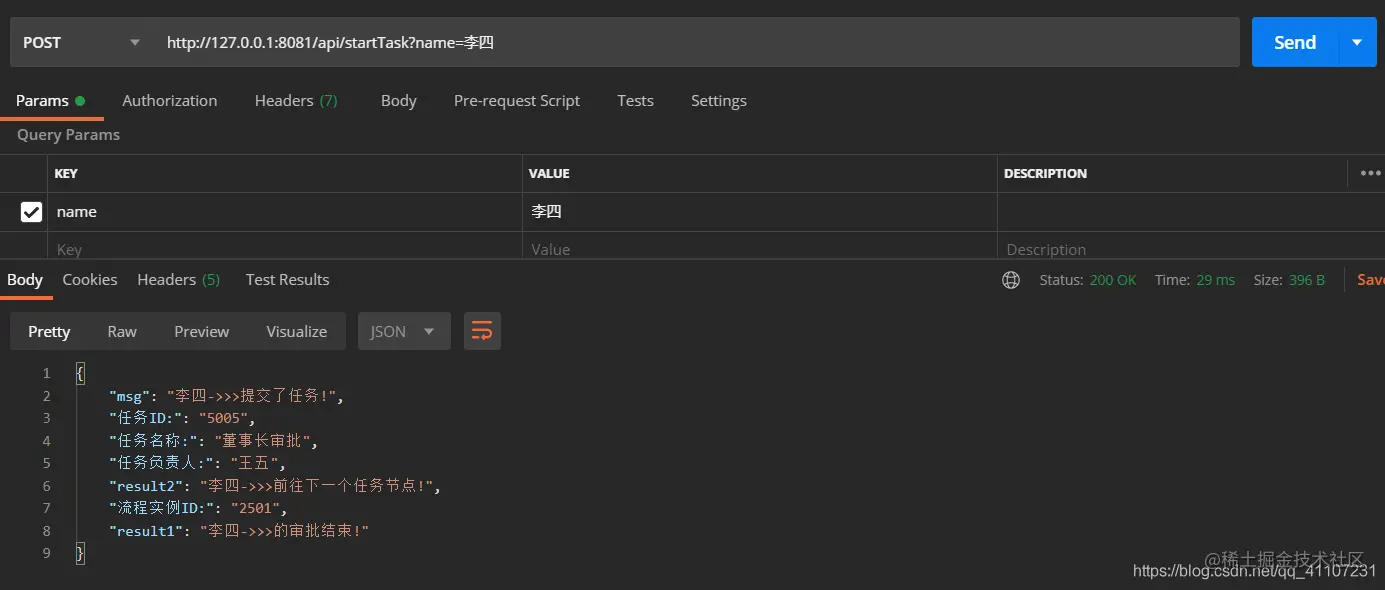The width and height of the screenshot is (1385, 590).
Task: Click the name key cell
Action: click(x=285, y=212)
